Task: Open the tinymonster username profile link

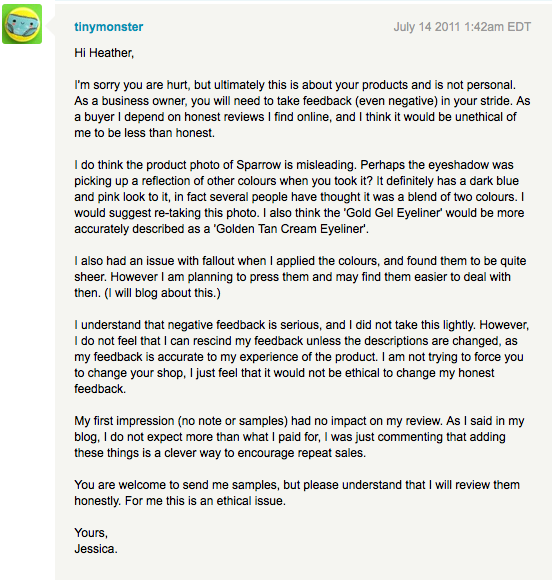Action: click(109, 27)
